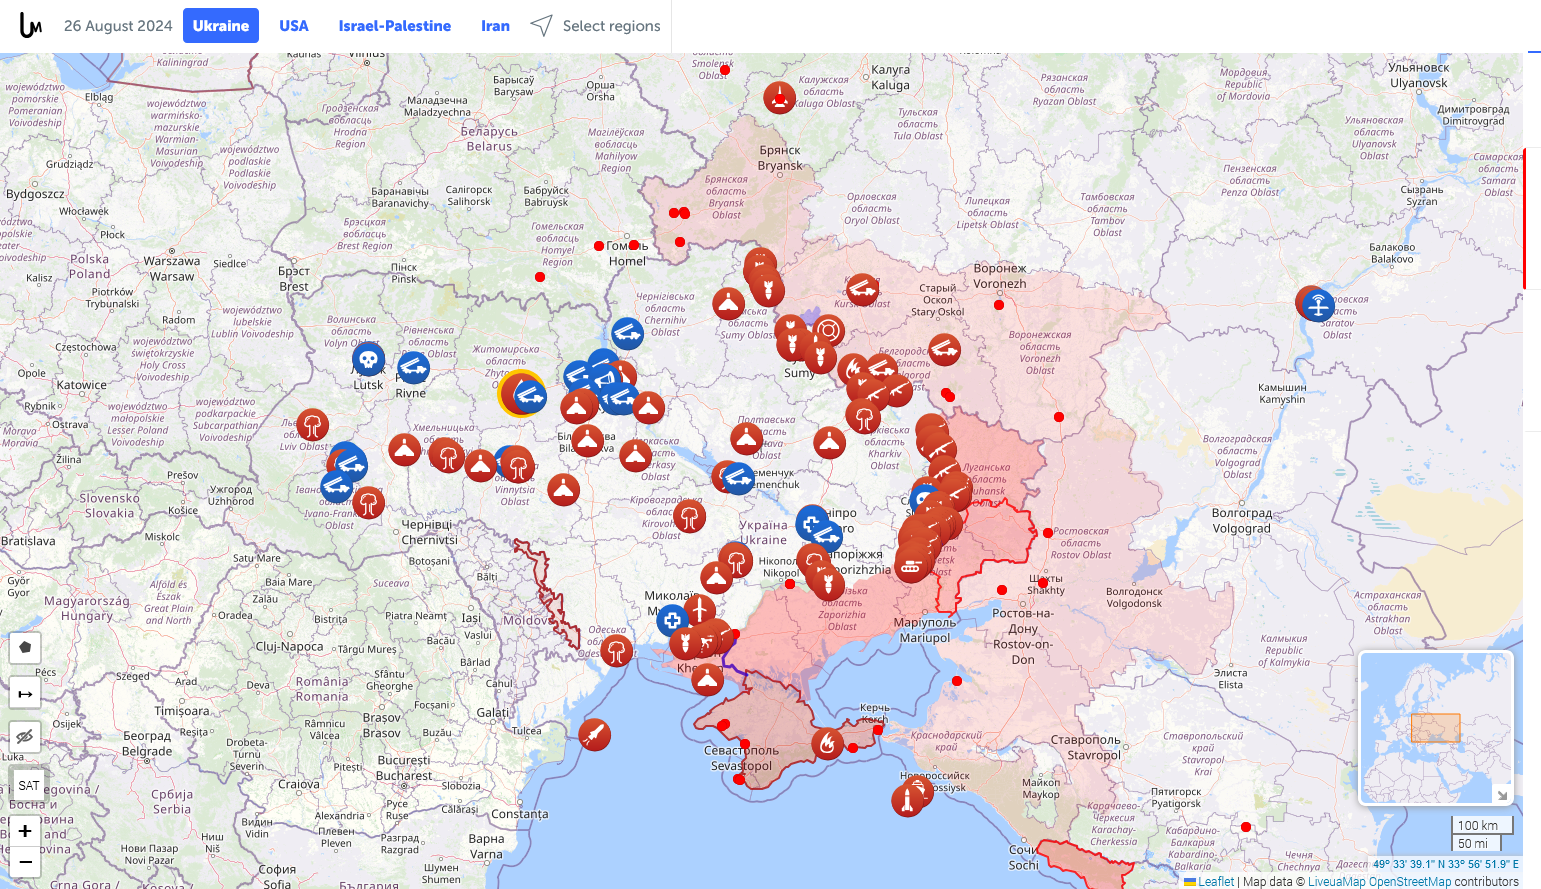This screenshot has width=1541, height=889.
Task: Click the blue air-defence marker in Chernihiv Oblast
Action: (627, 332)
